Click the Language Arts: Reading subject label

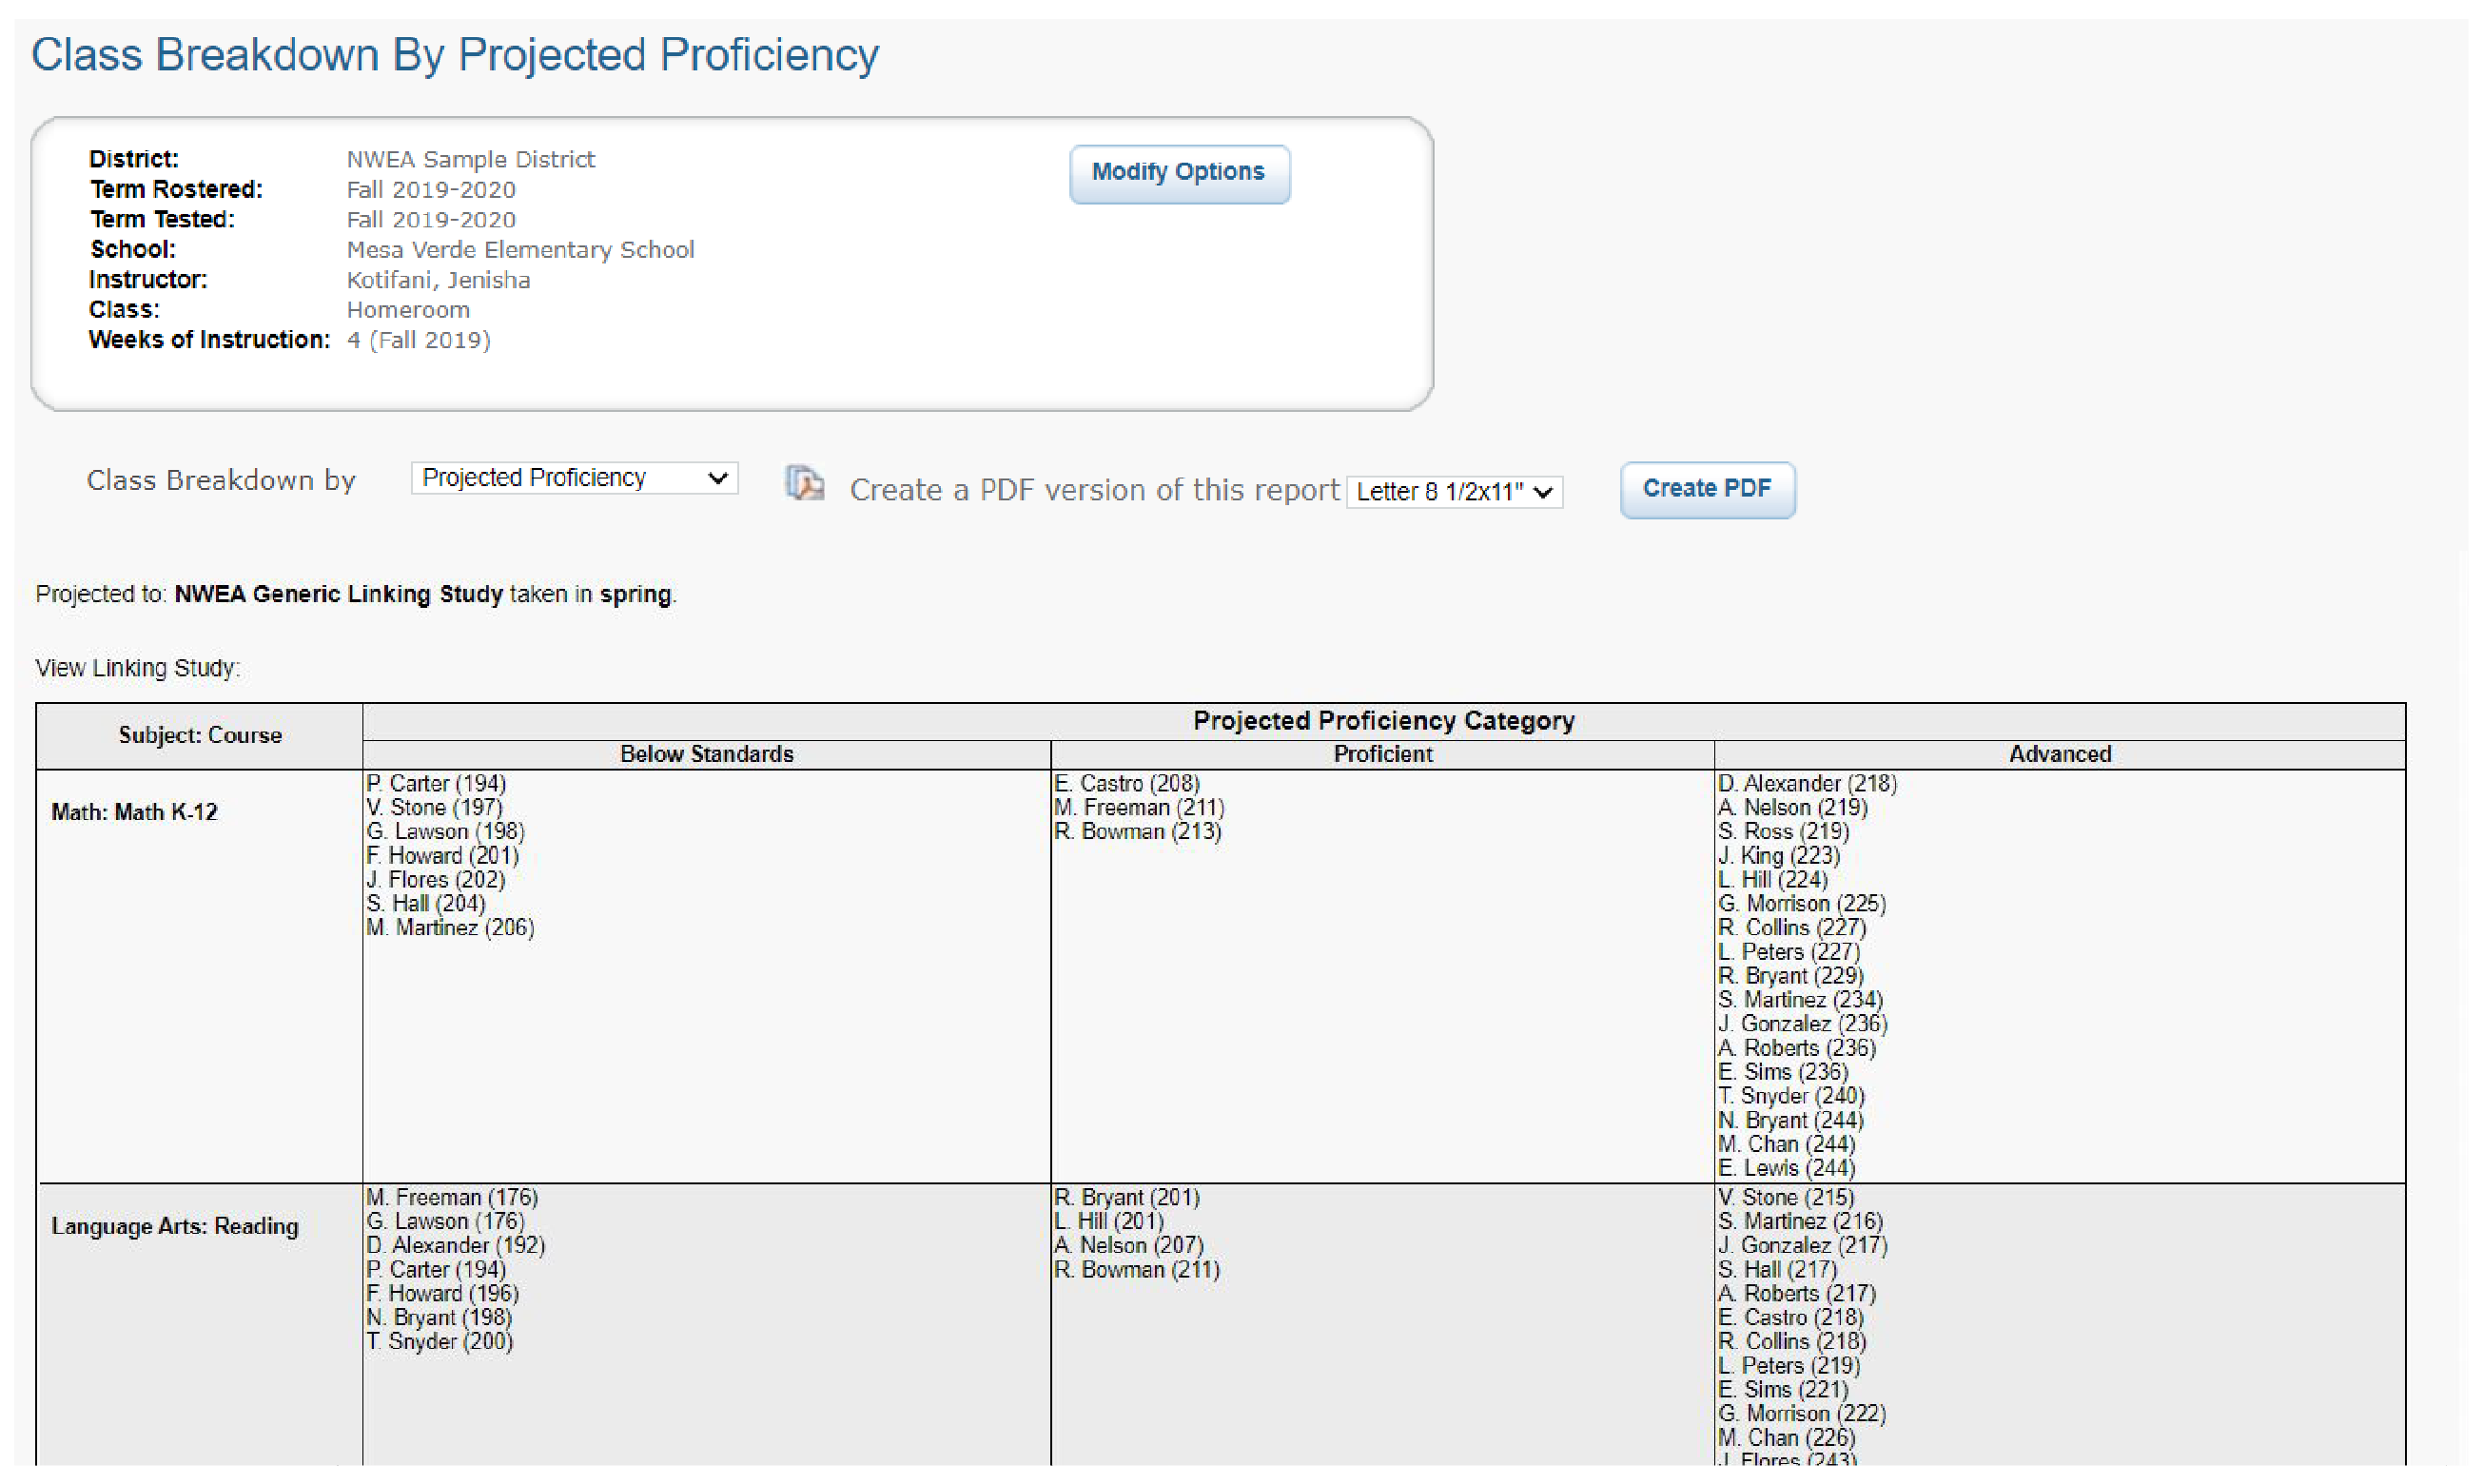click(x=173, y=1226)
